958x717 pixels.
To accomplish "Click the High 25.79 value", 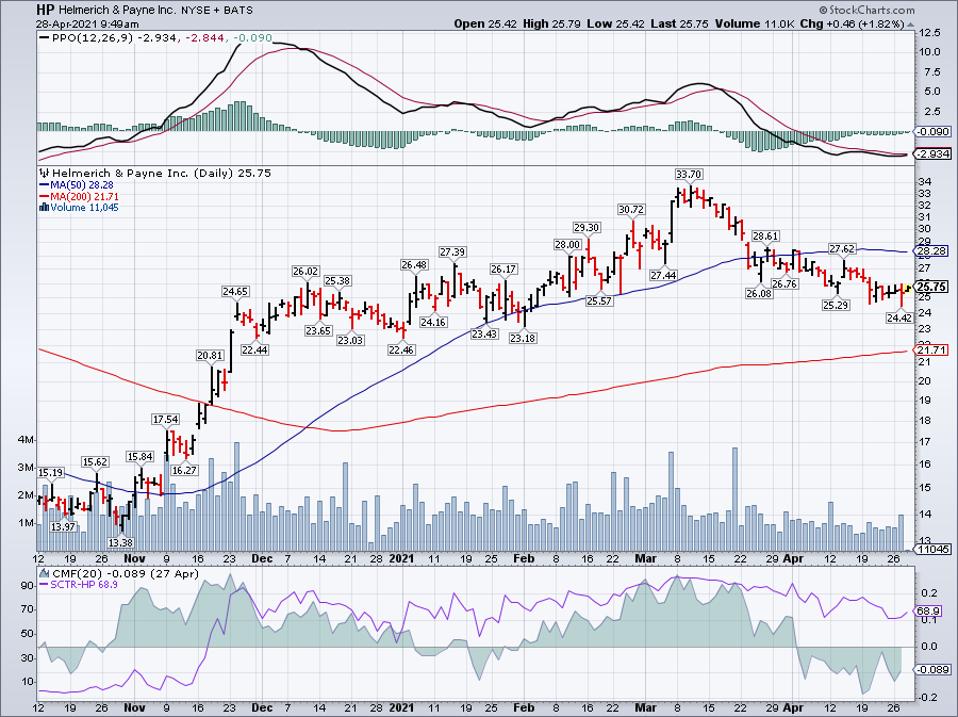I will click(x=550, y=24).
